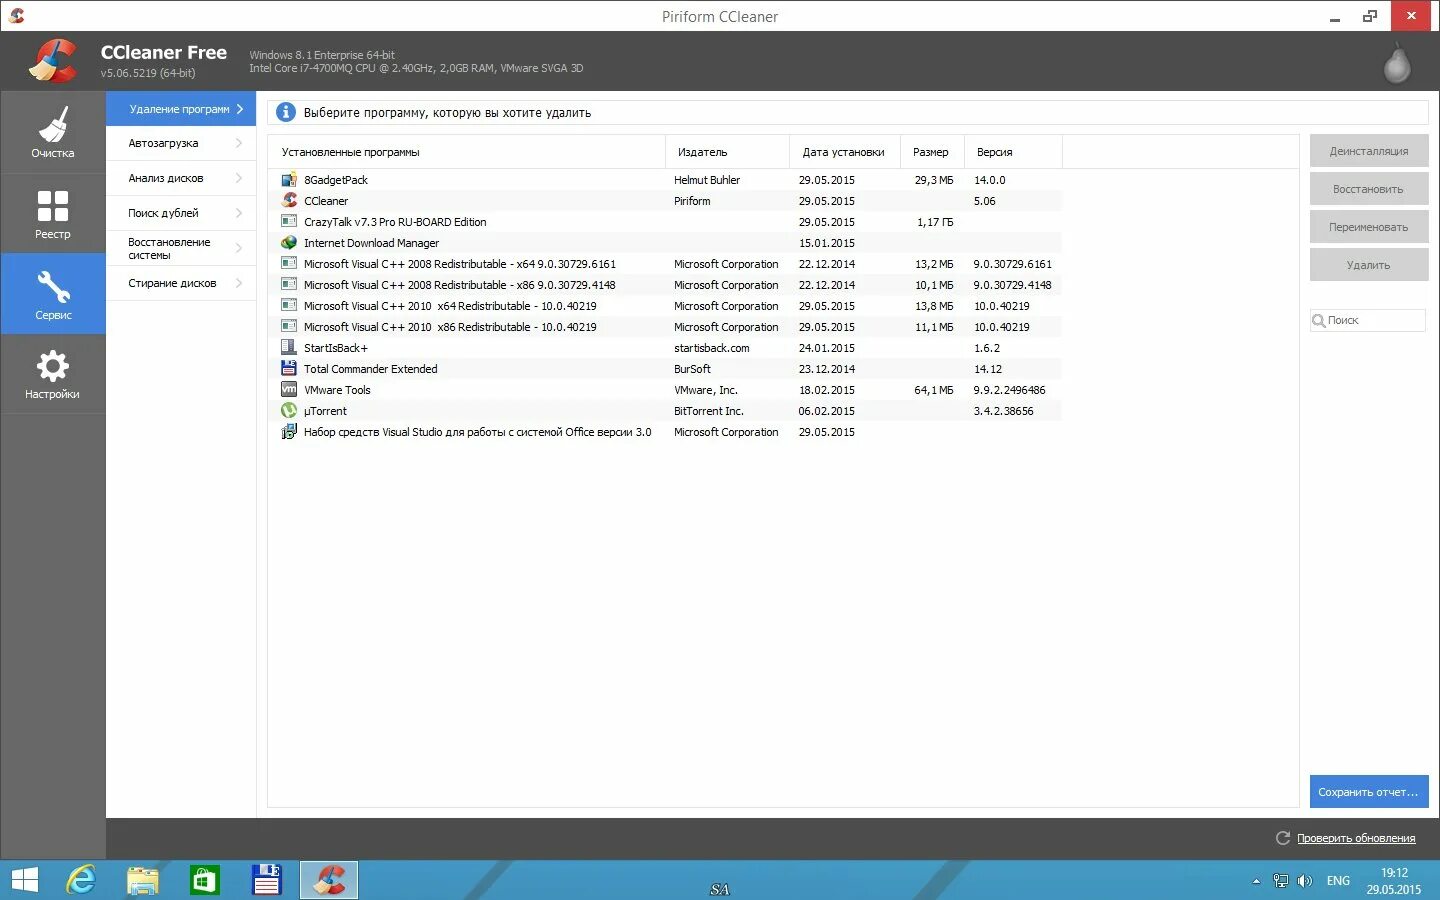Screen dimensions: 1440x900
Task: Click the refresh icon beside update link
Action: point(1283,838)
